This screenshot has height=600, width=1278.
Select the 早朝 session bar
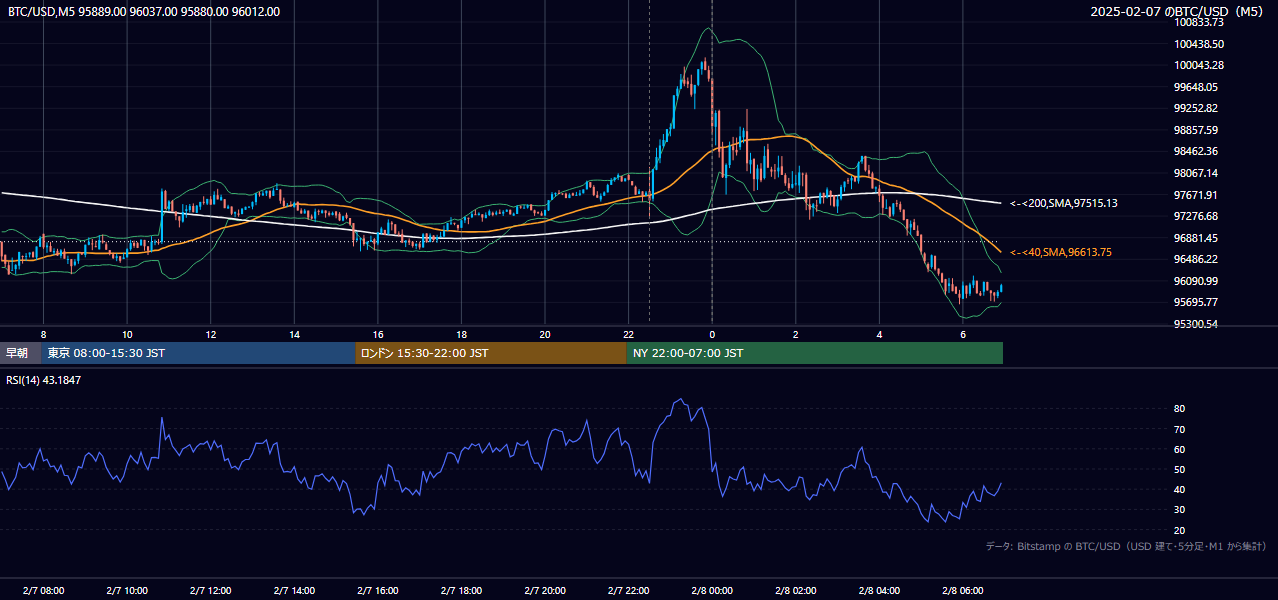21,353
